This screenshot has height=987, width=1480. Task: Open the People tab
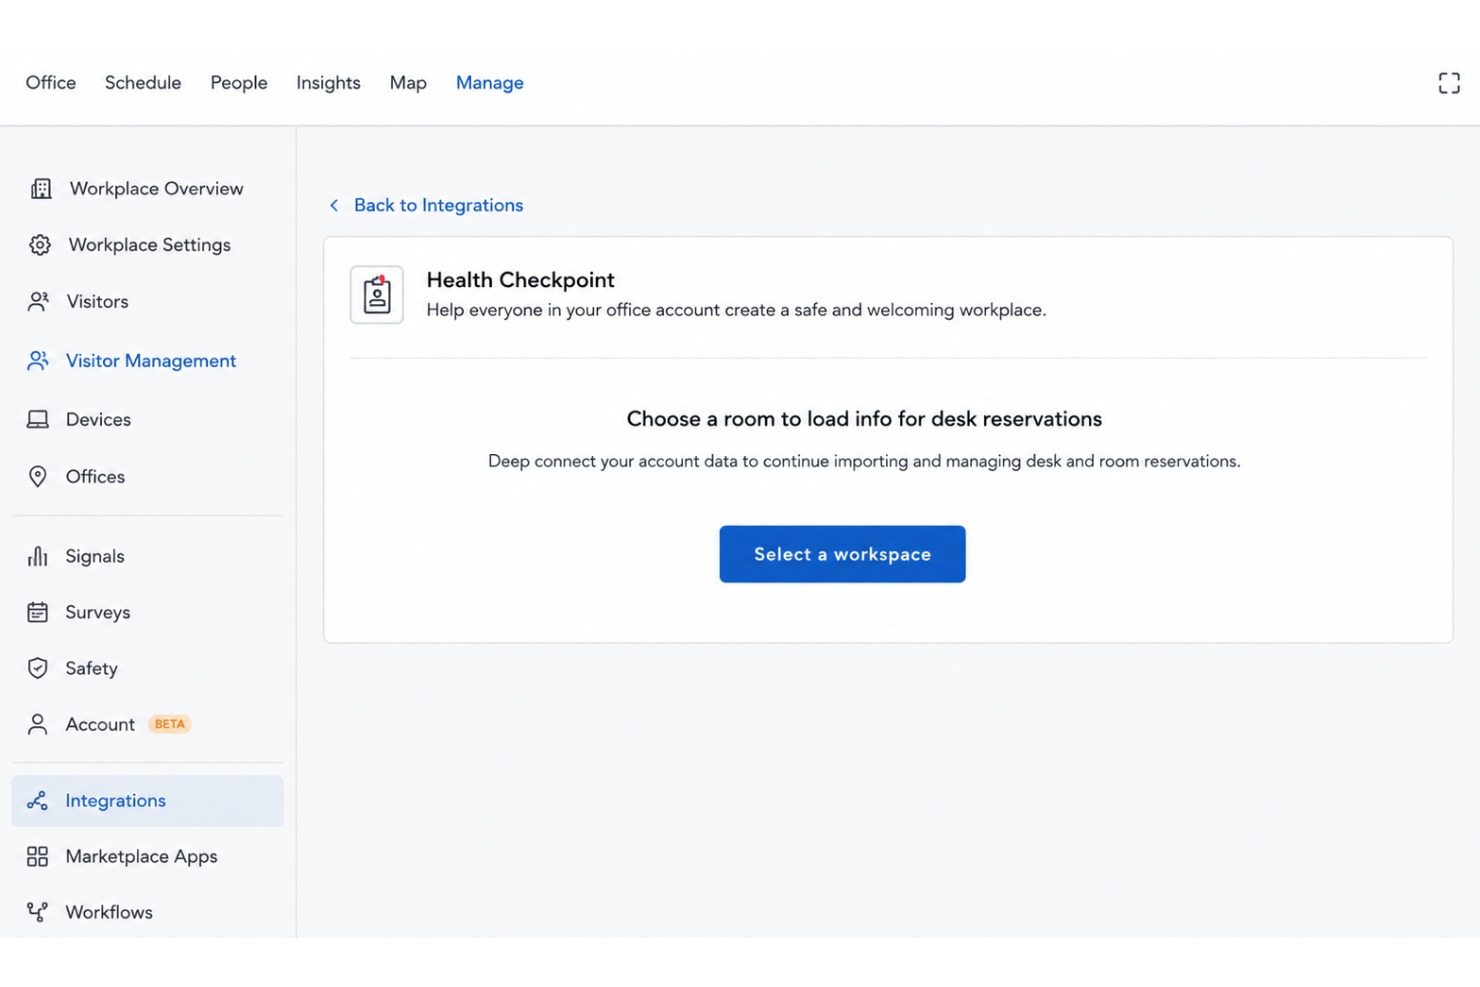(x=239, y=83)
